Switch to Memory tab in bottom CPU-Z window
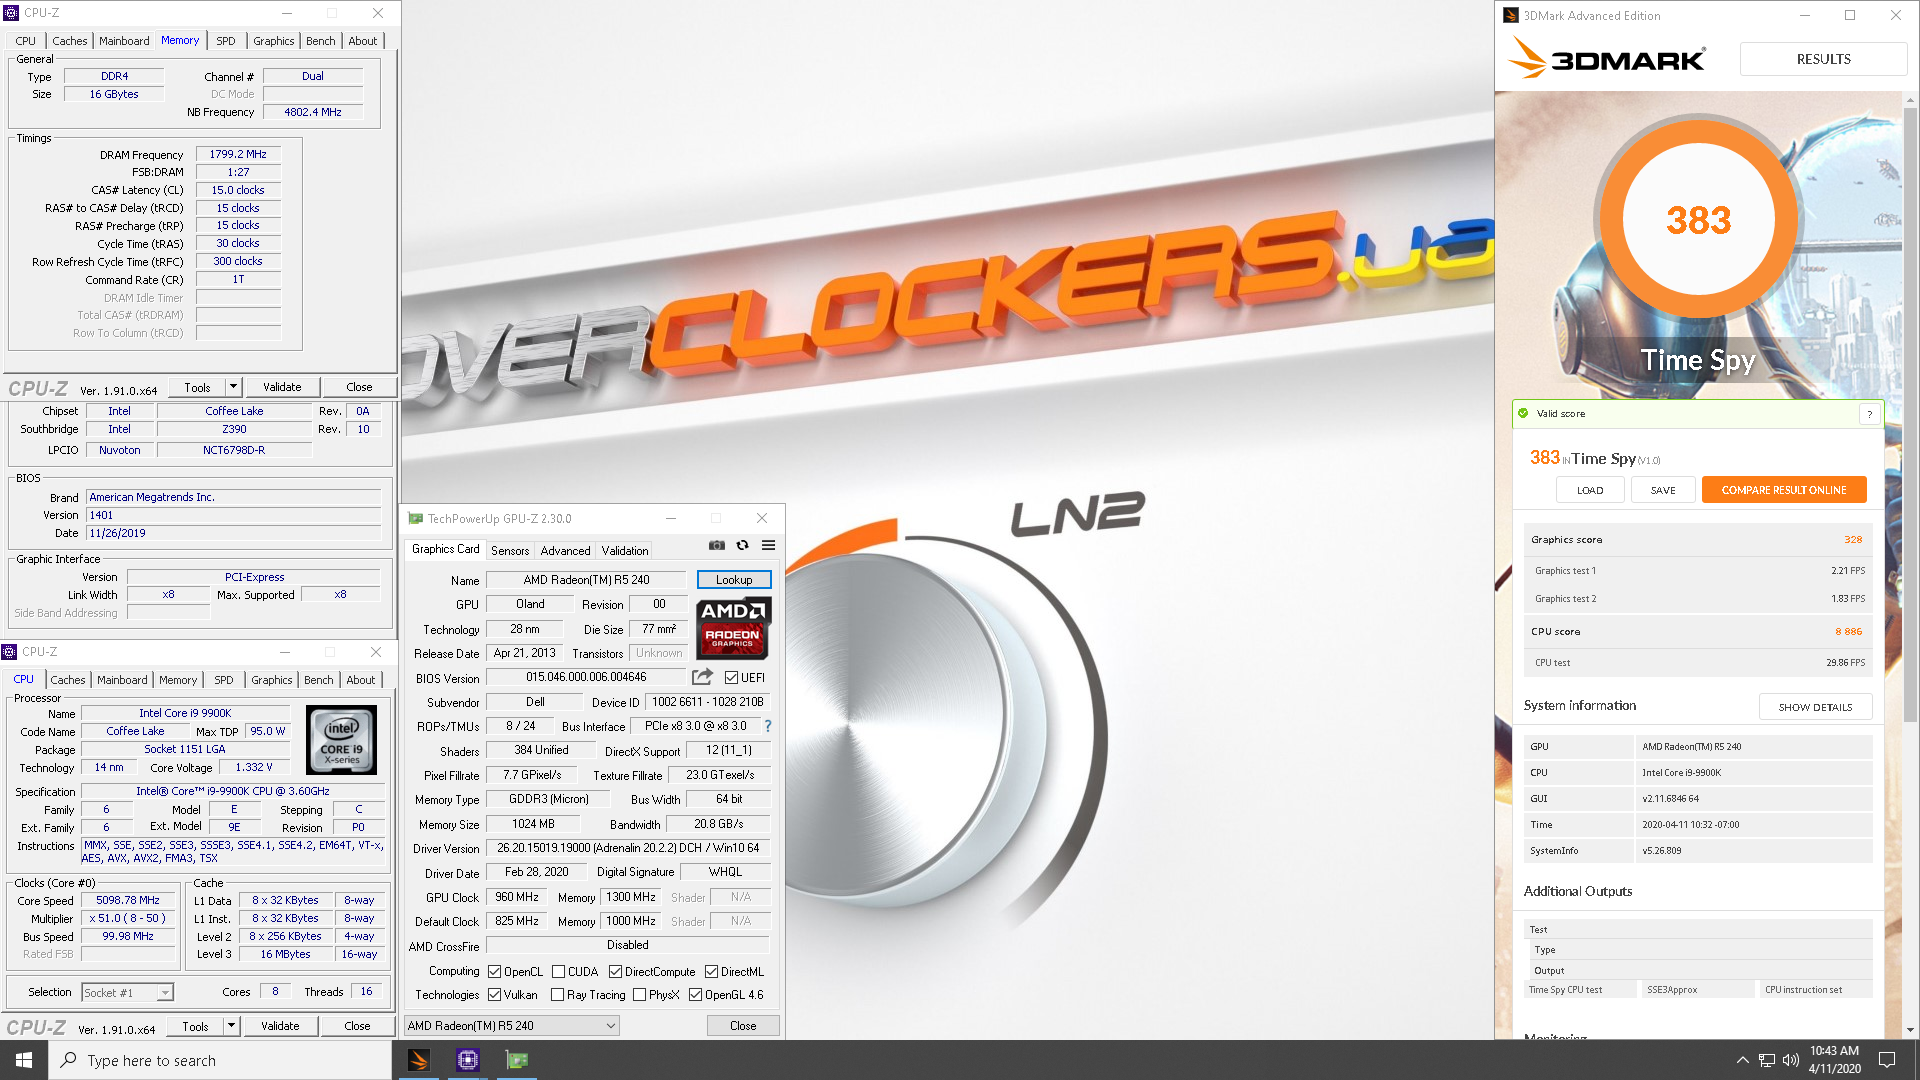 178,680
